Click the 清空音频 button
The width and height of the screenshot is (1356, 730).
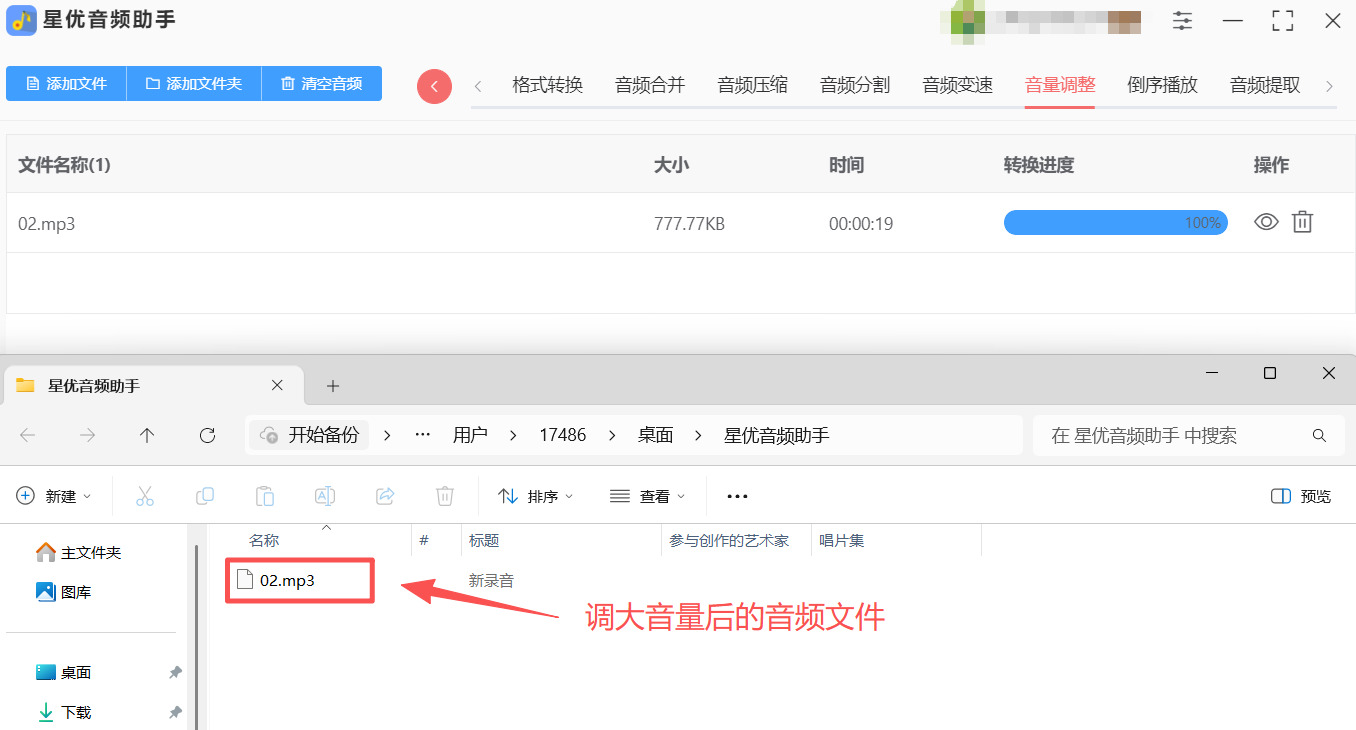321,84
